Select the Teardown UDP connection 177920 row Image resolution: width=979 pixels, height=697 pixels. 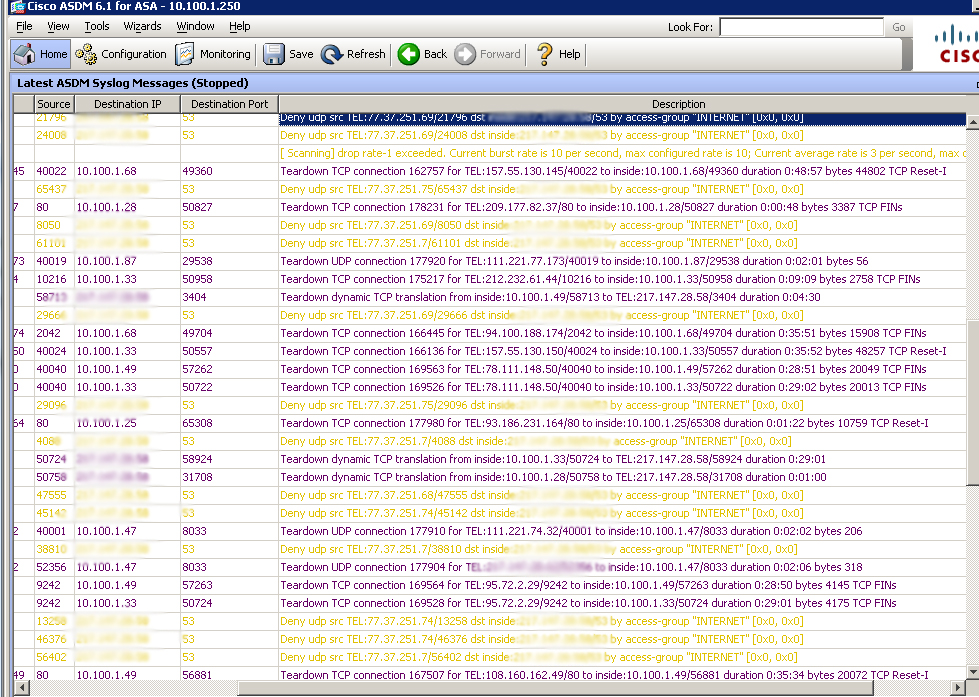(490, 261)
